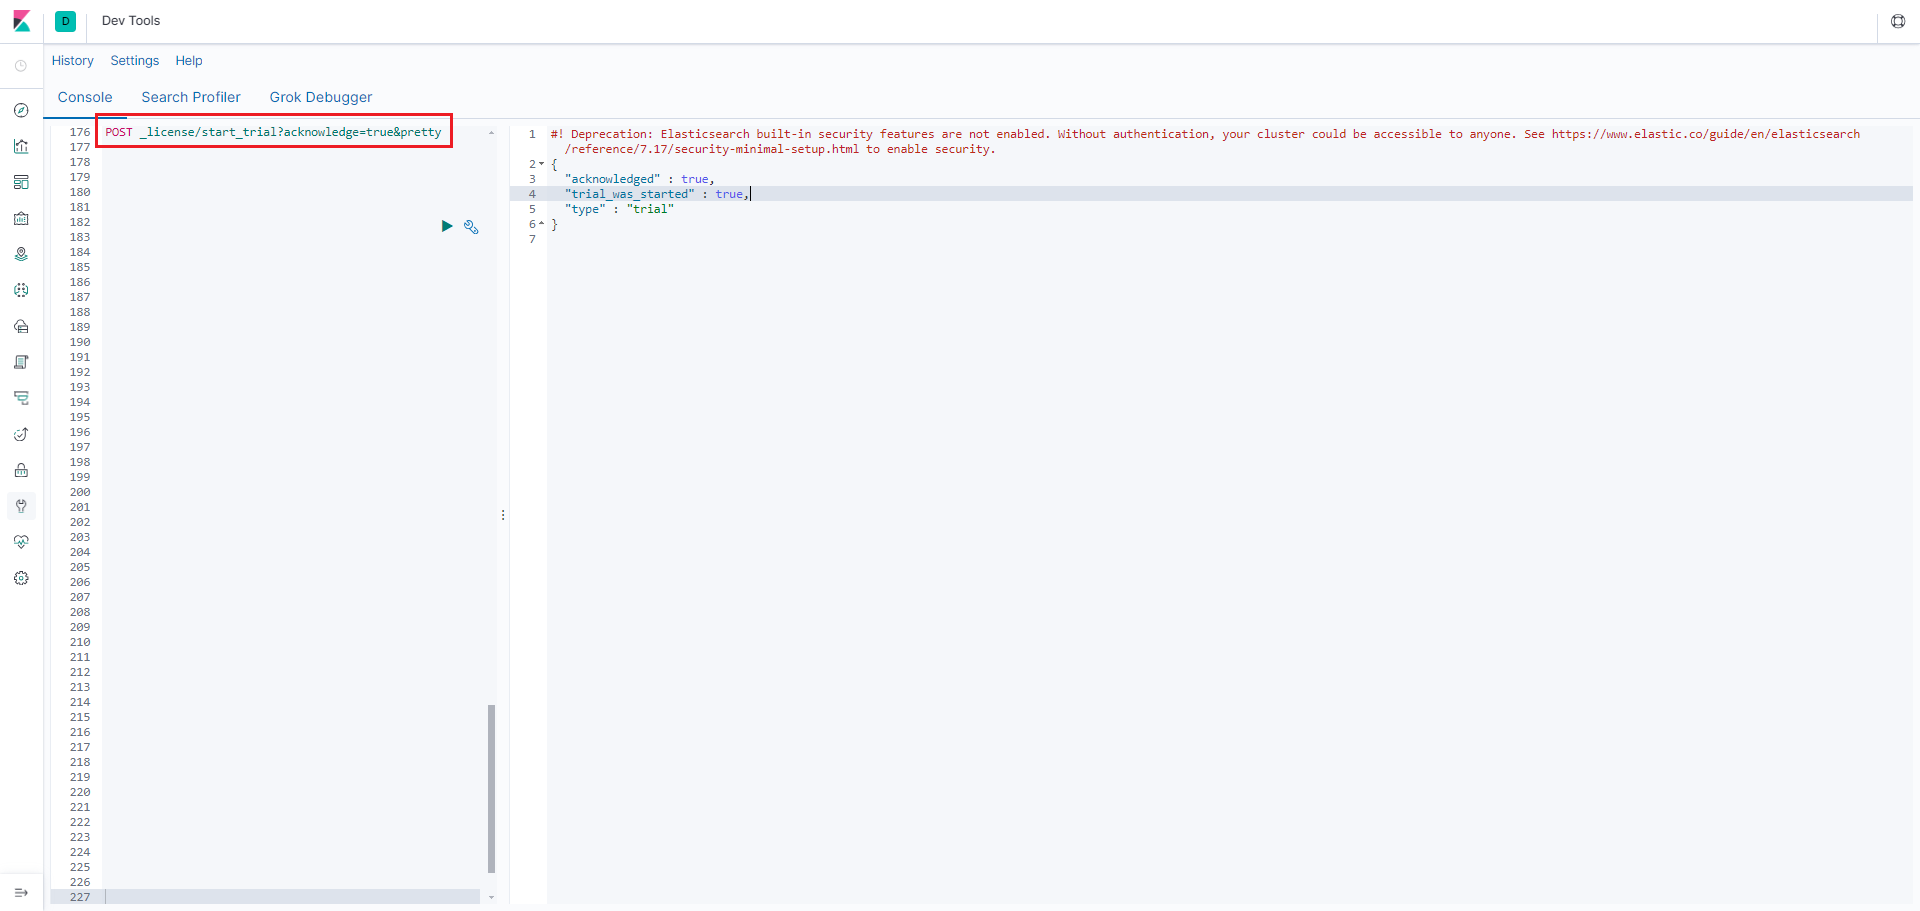Screen dimensions: 1920x911
Task: Open Visualize chart icon in sidebar
Action: pyautogui.click(x=21, y=146)
